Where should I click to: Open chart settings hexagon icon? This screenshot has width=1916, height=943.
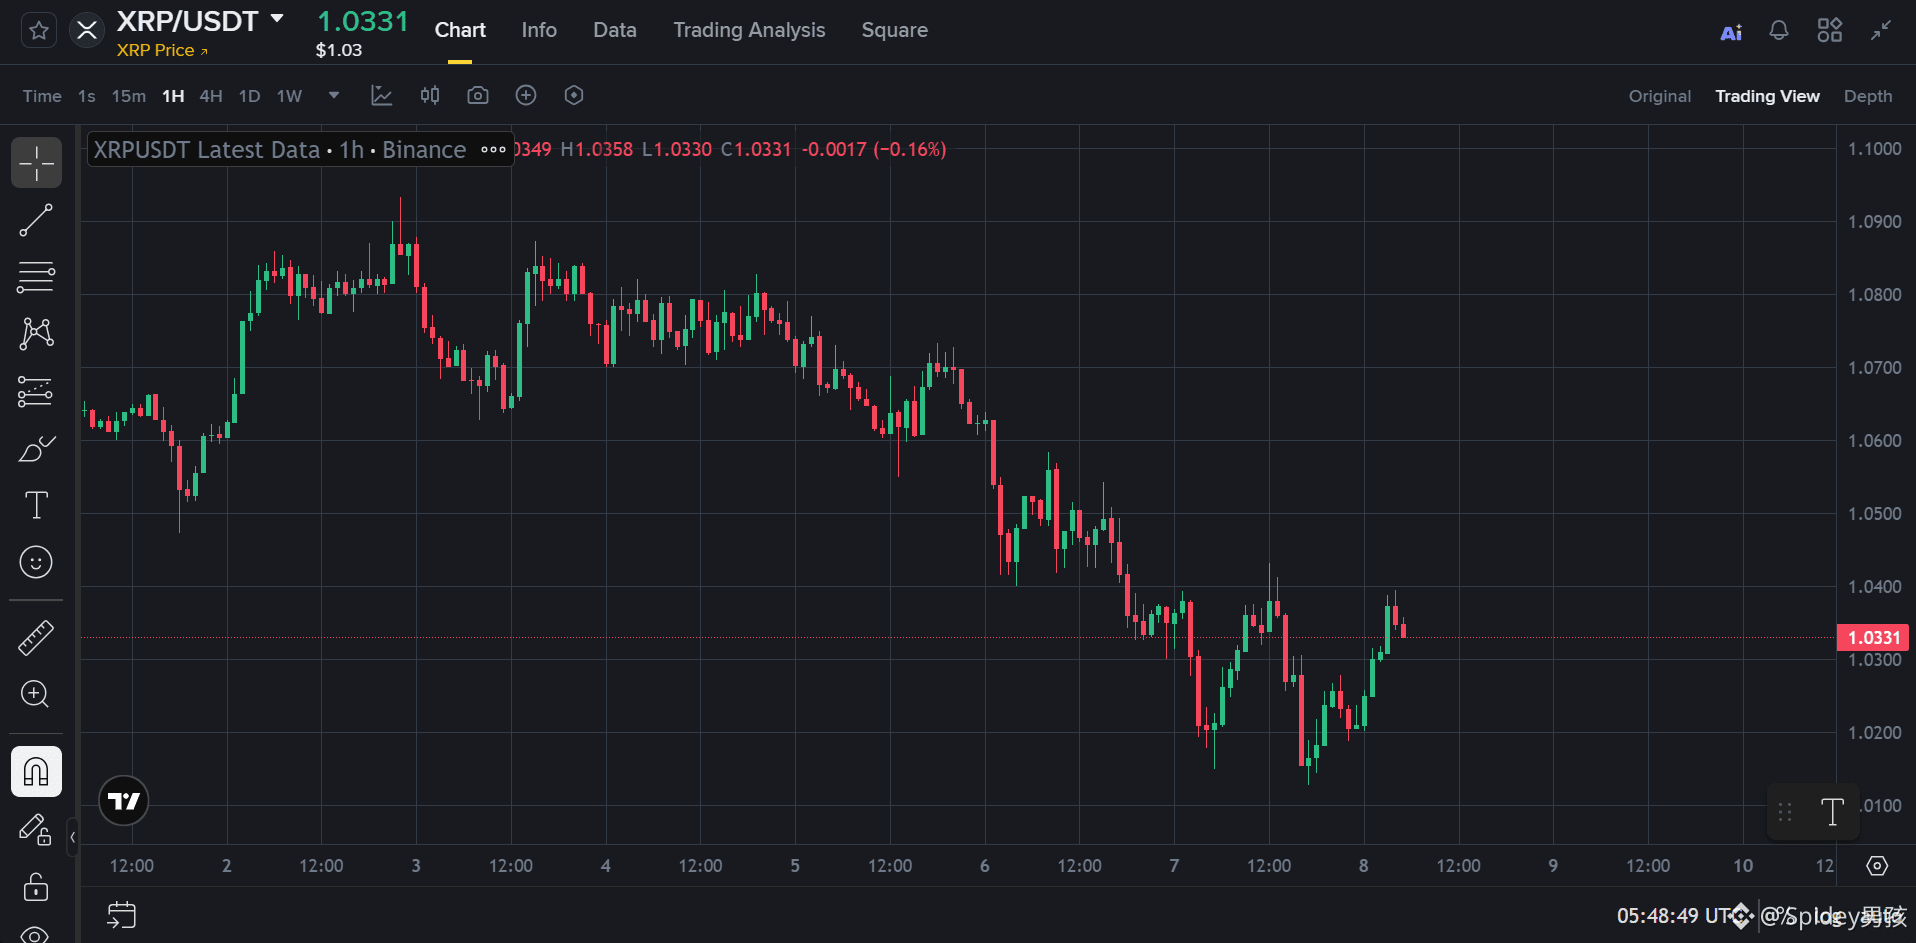pyautogui.click(x=574, y=95)
